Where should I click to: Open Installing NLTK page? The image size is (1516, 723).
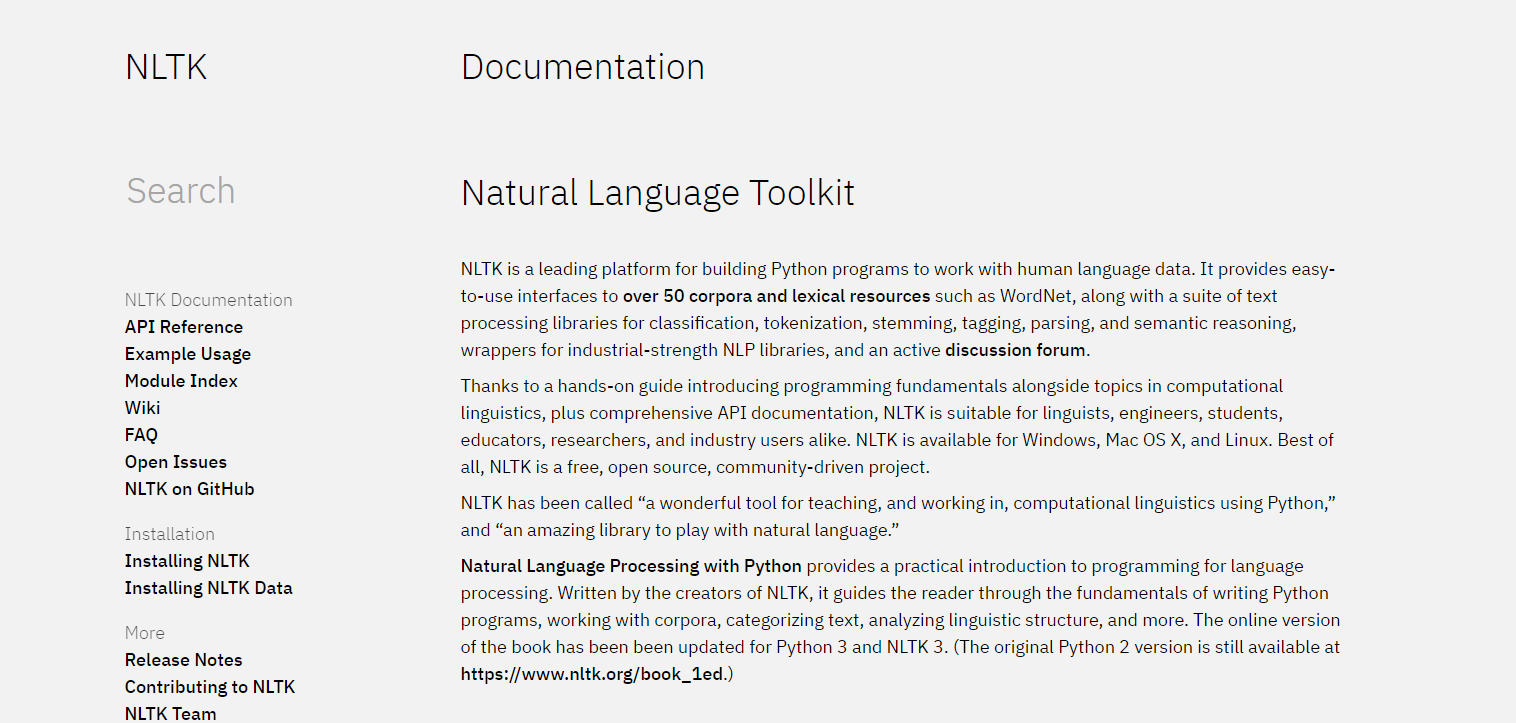[x=187, y=561]
